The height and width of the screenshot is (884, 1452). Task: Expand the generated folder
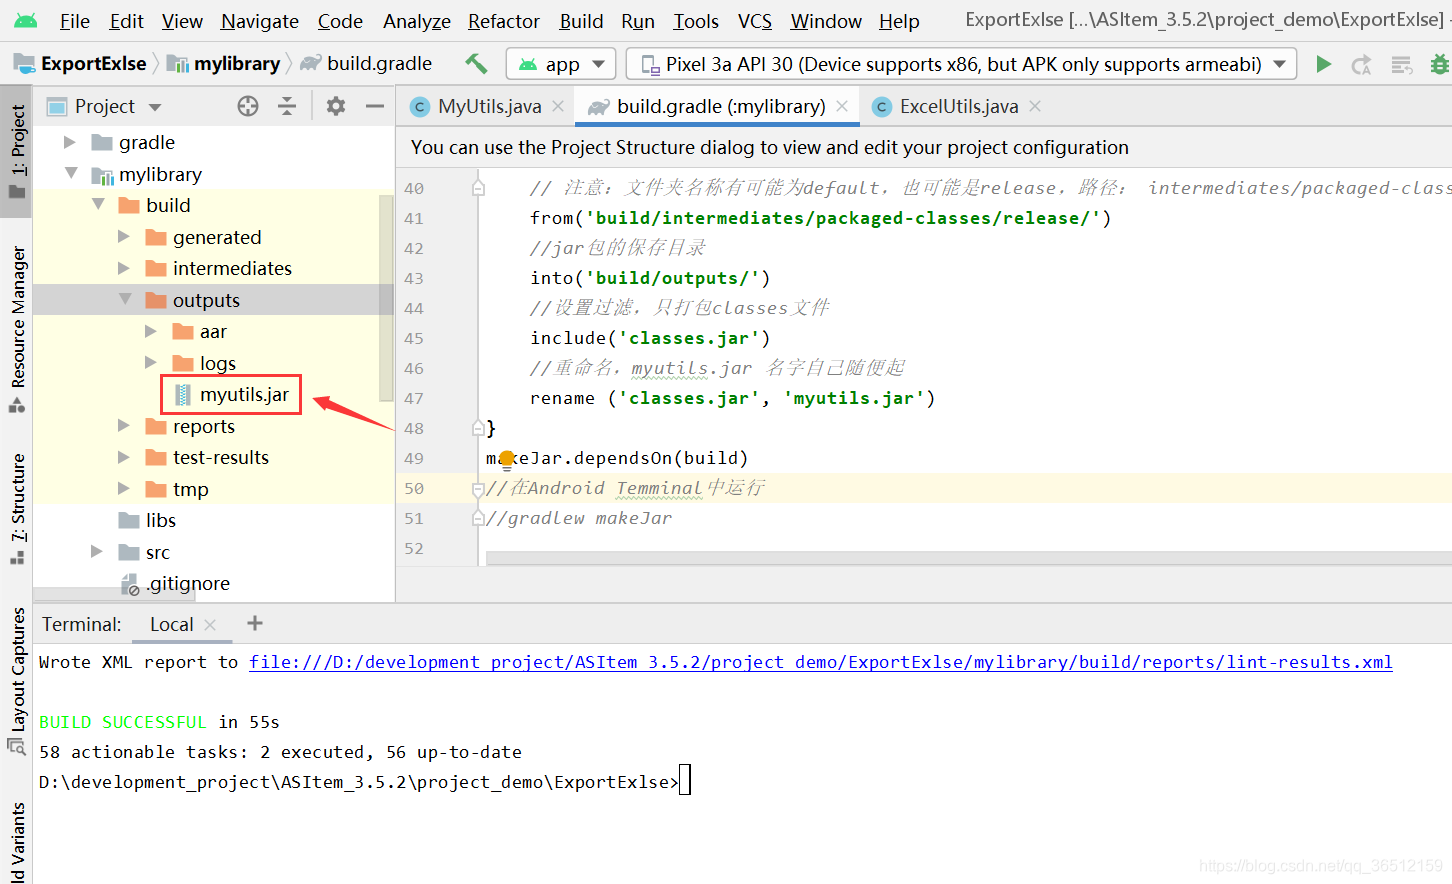tap(124, 237)
